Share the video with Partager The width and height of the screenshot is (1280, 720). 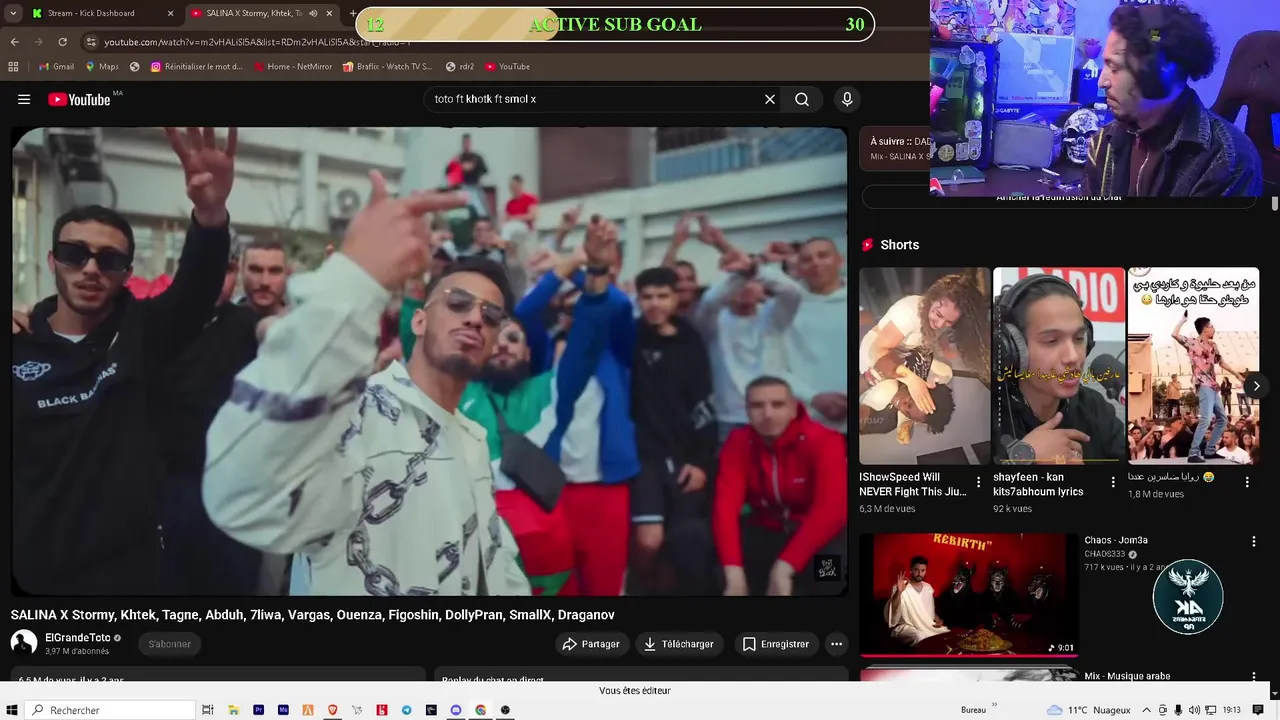(x=591, y=644)
